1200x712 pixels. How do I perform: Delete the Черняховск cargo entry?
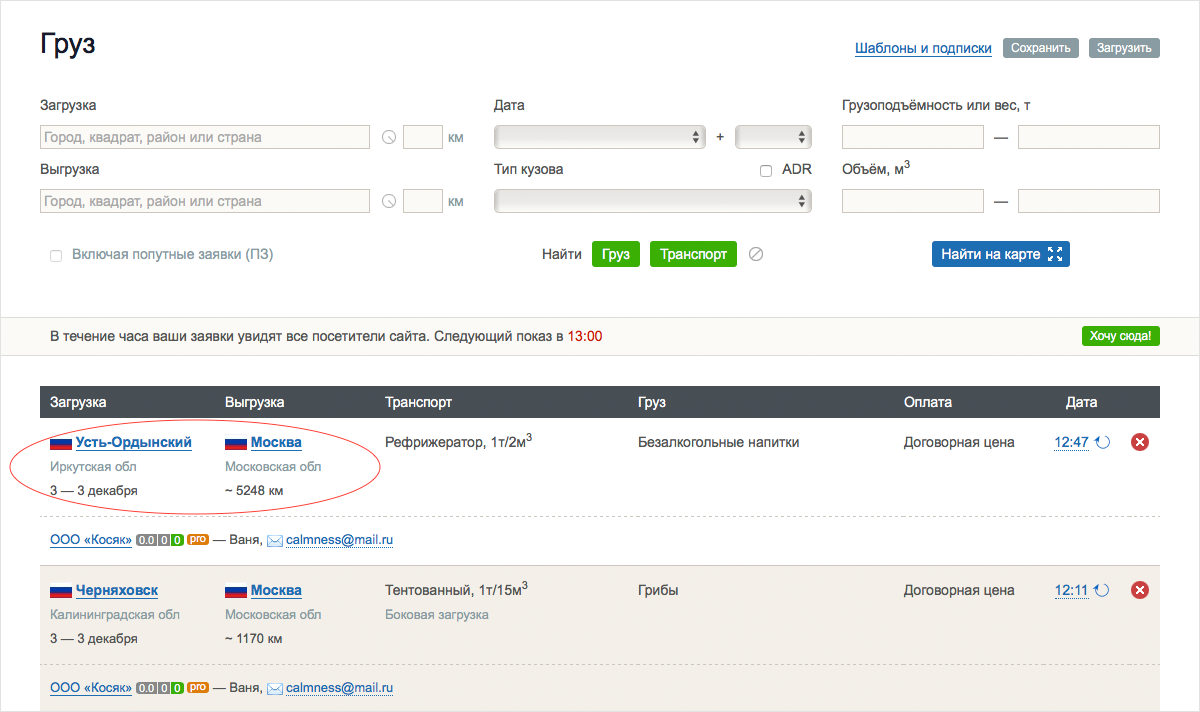(1139, 591)
